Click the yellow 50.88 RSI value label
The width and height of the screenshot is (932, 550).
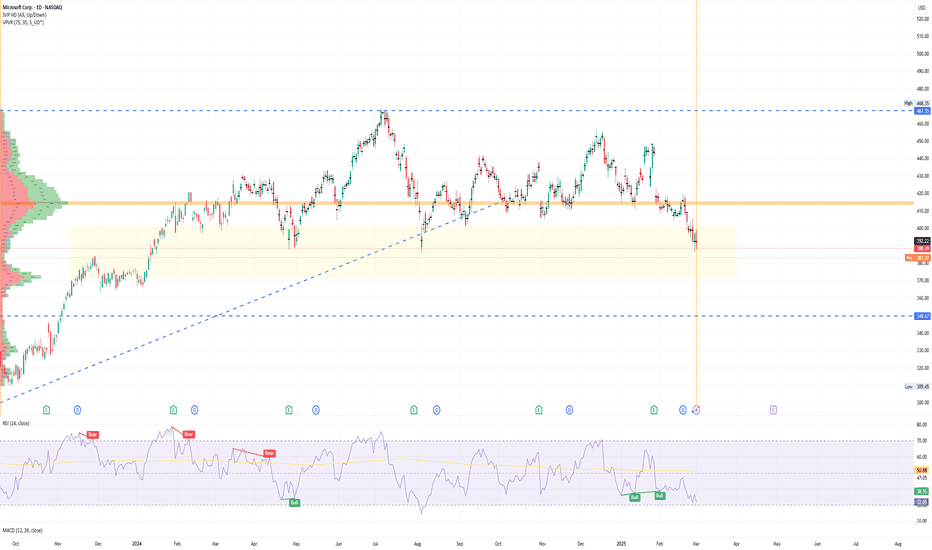922,471
